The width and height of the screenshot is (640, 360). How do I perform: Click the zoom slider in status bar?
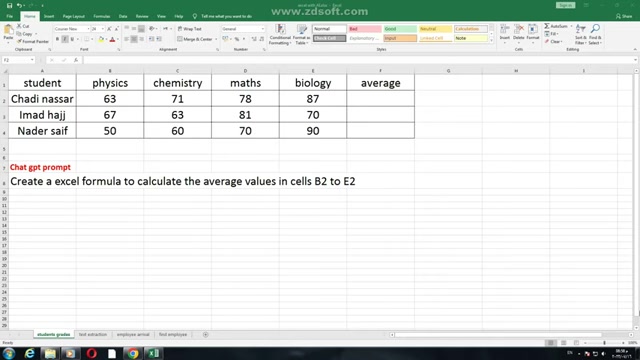[604, 343]
